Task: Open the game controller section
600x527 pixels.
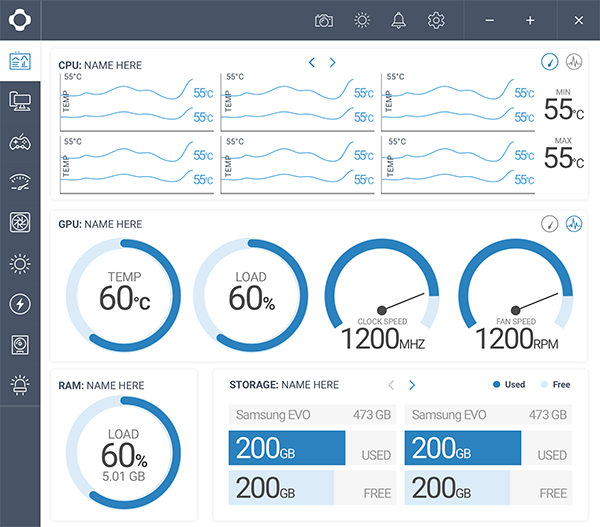Action: 20,142
